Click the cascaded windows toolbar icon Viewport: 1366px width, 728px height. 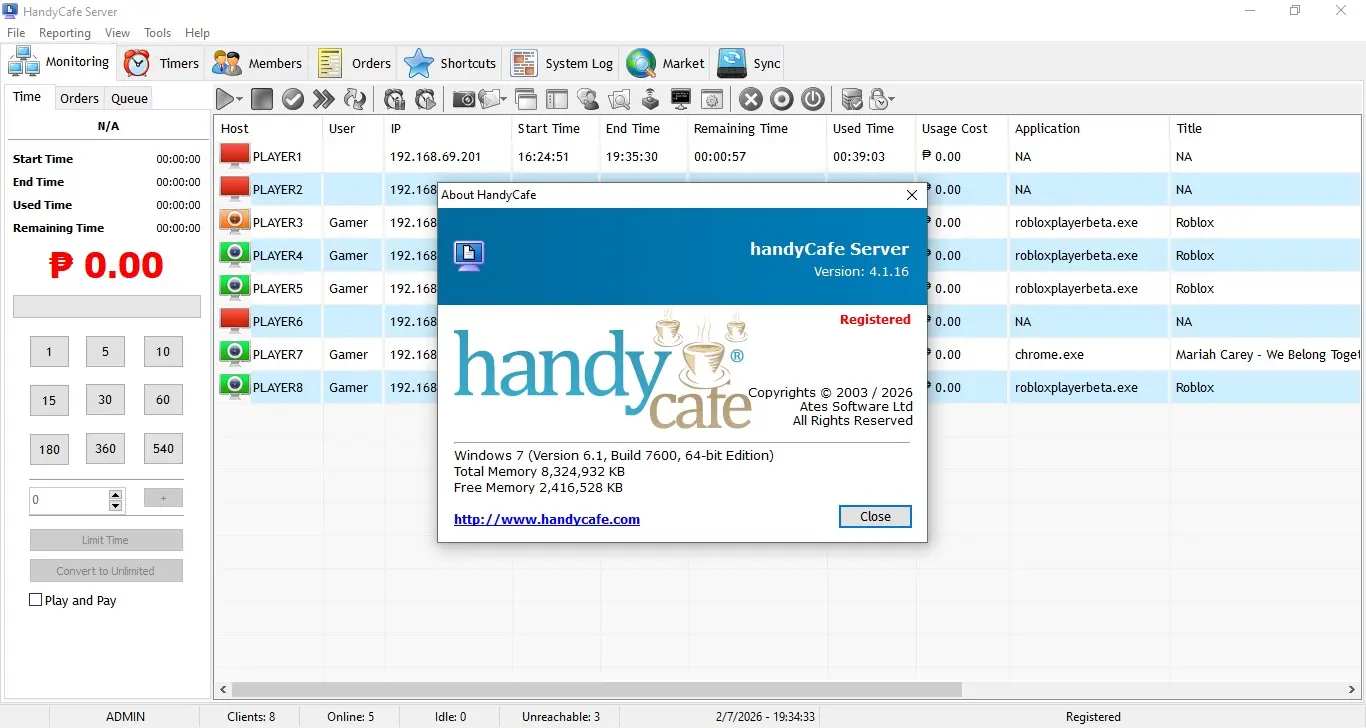coord(526,99)
